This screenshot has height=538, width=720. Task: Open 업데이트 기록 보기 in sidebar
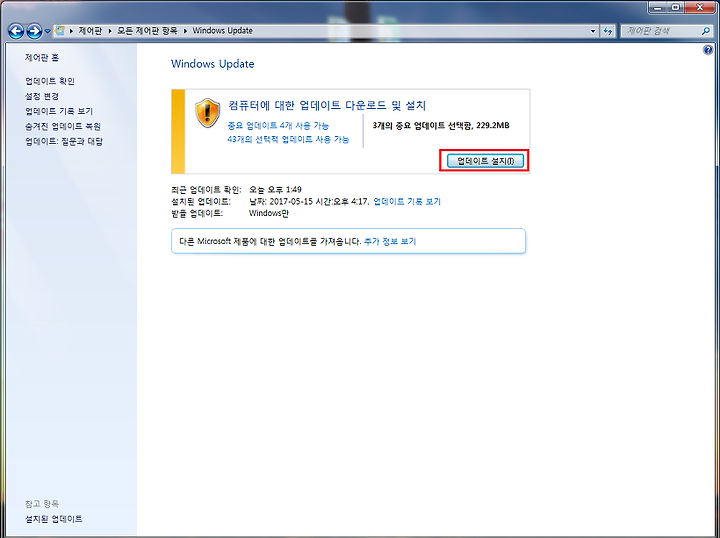click(59, 111)
